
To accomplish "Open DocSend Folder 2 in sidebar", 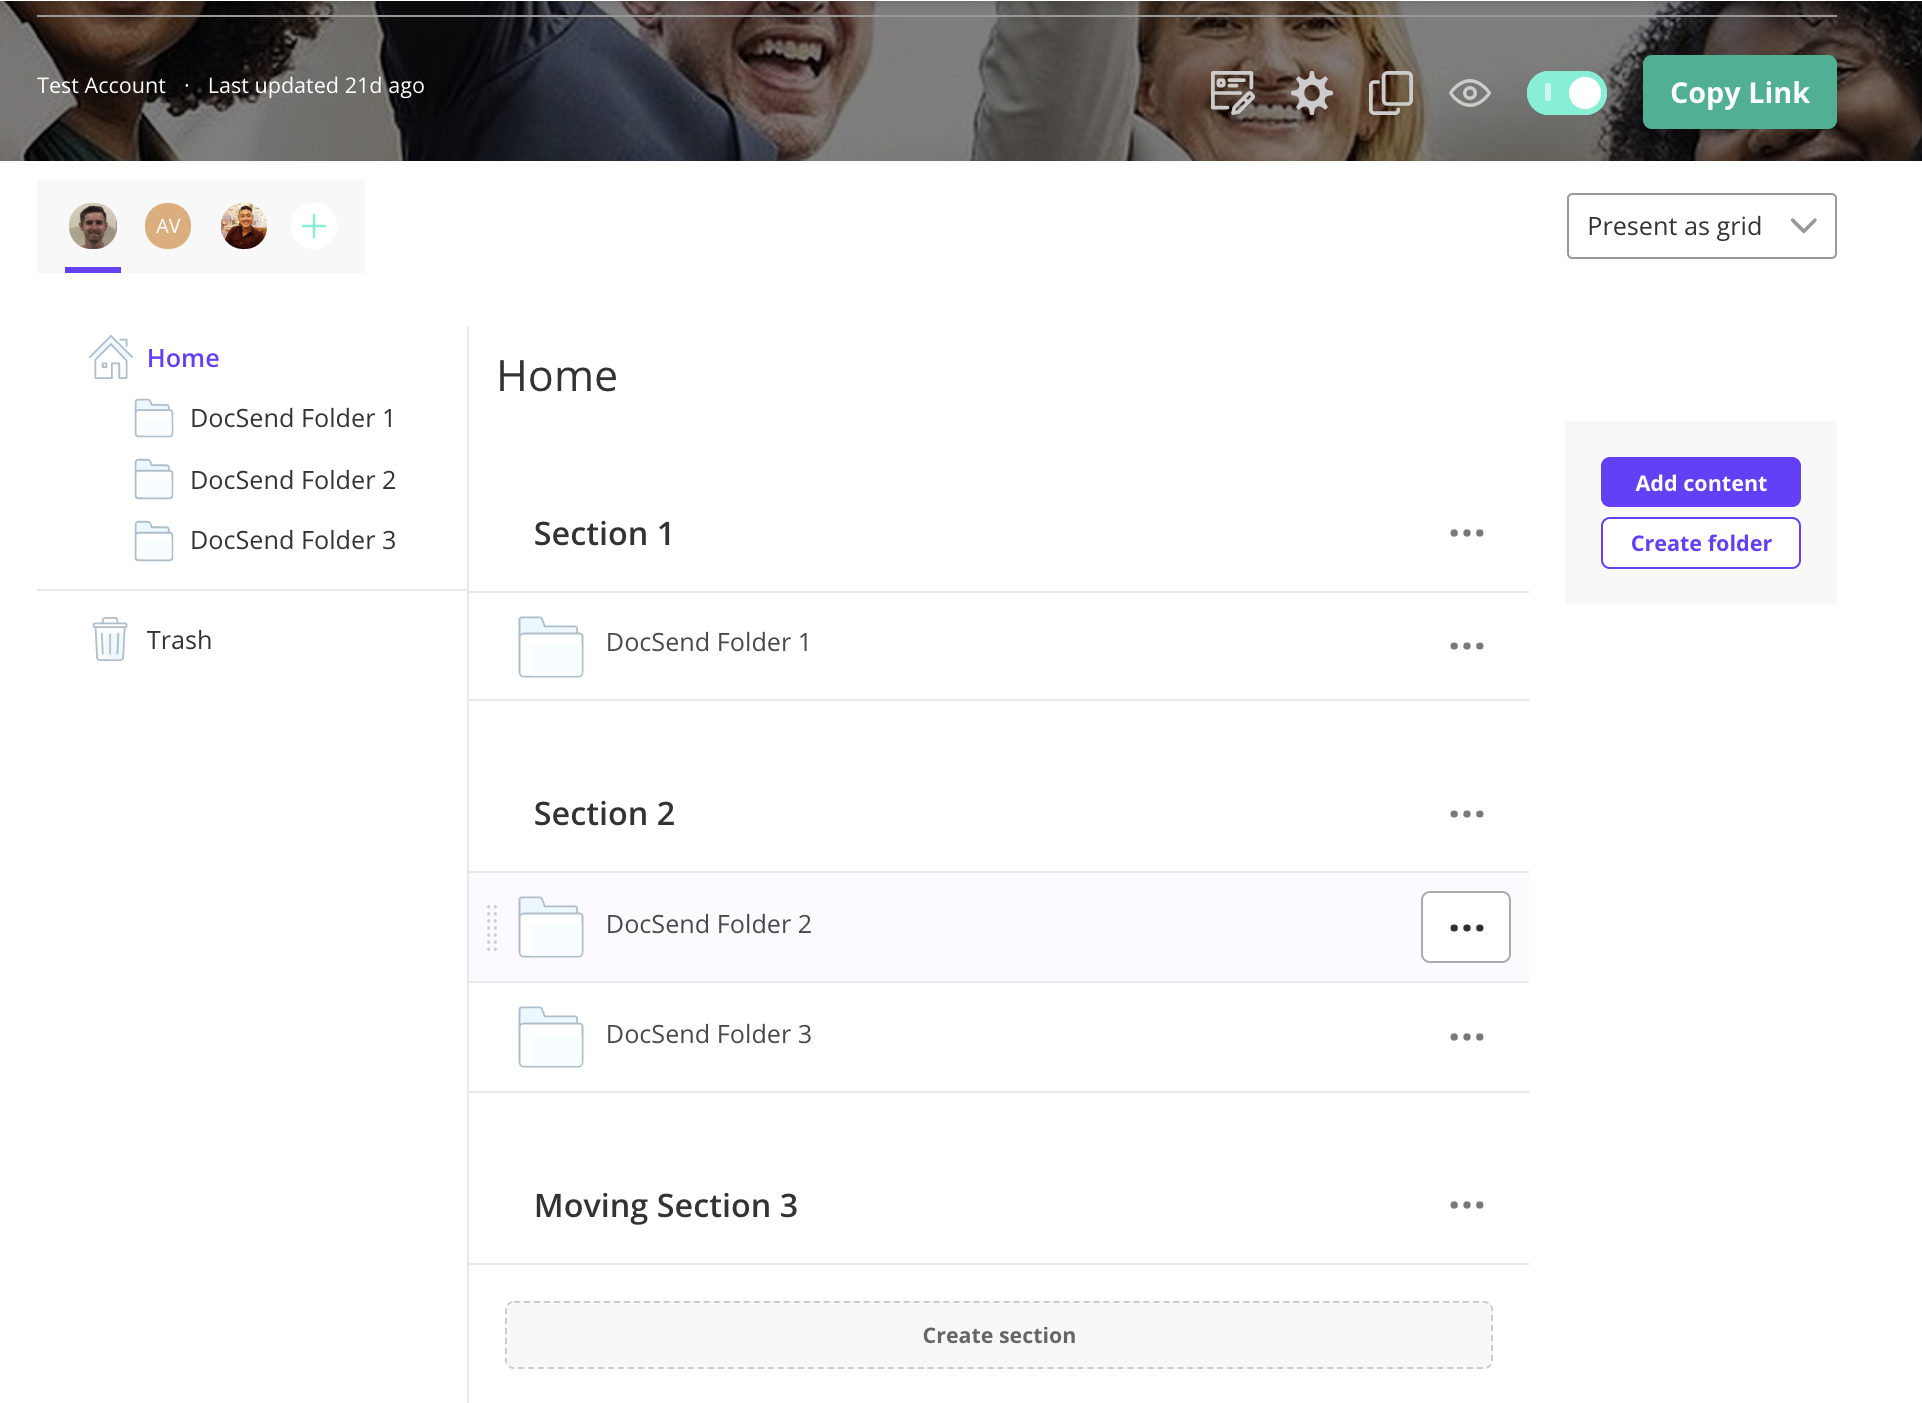I will tap(293, 480).
